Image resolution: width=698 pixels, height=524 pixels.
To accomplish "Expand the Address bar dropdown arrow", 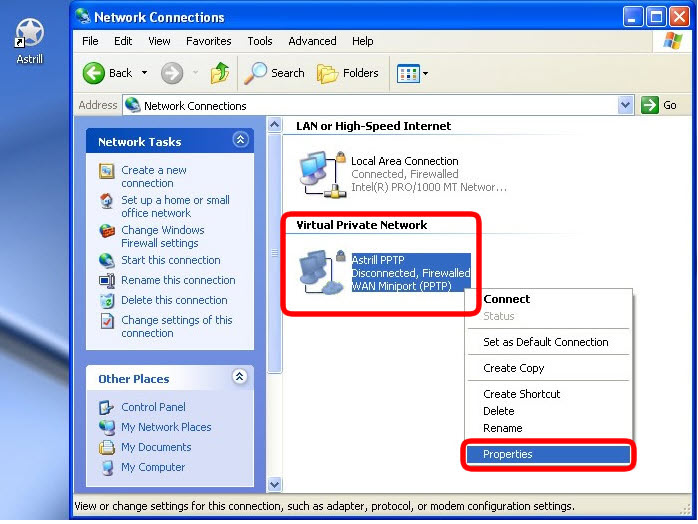I will 625,106.
